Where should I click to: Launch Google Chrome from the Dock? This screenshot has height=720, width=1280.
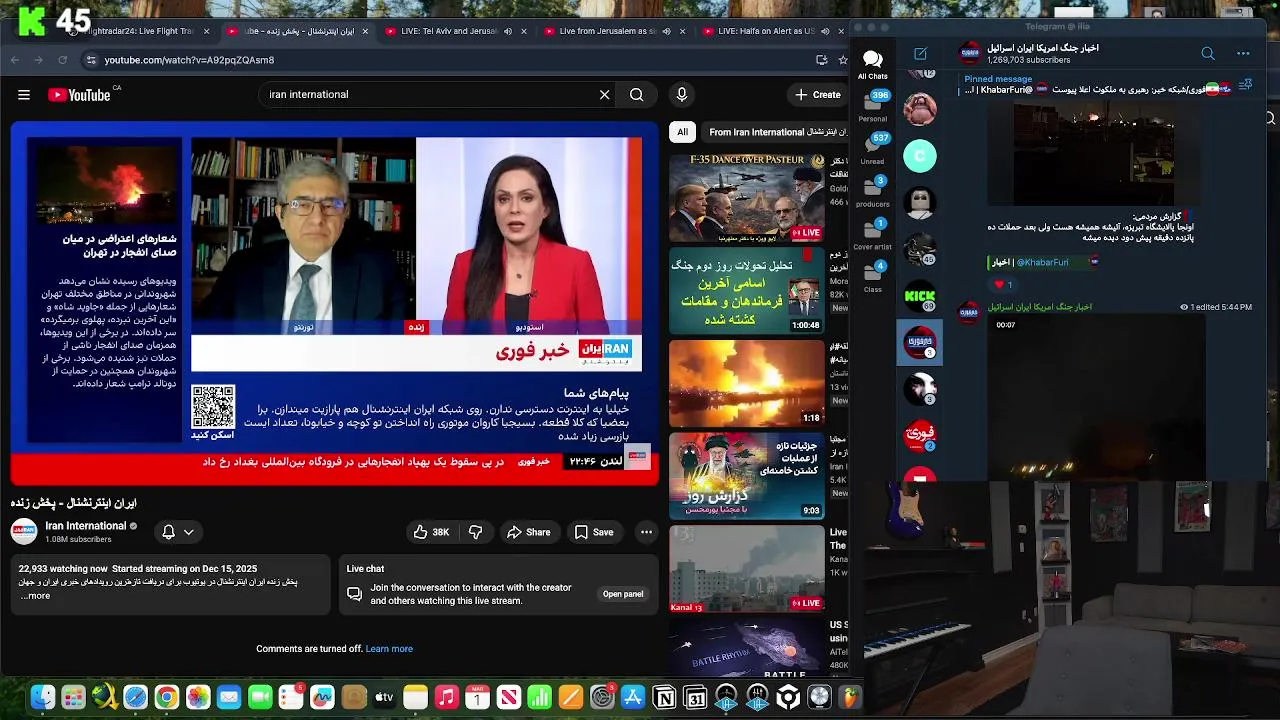click(167, 698)
